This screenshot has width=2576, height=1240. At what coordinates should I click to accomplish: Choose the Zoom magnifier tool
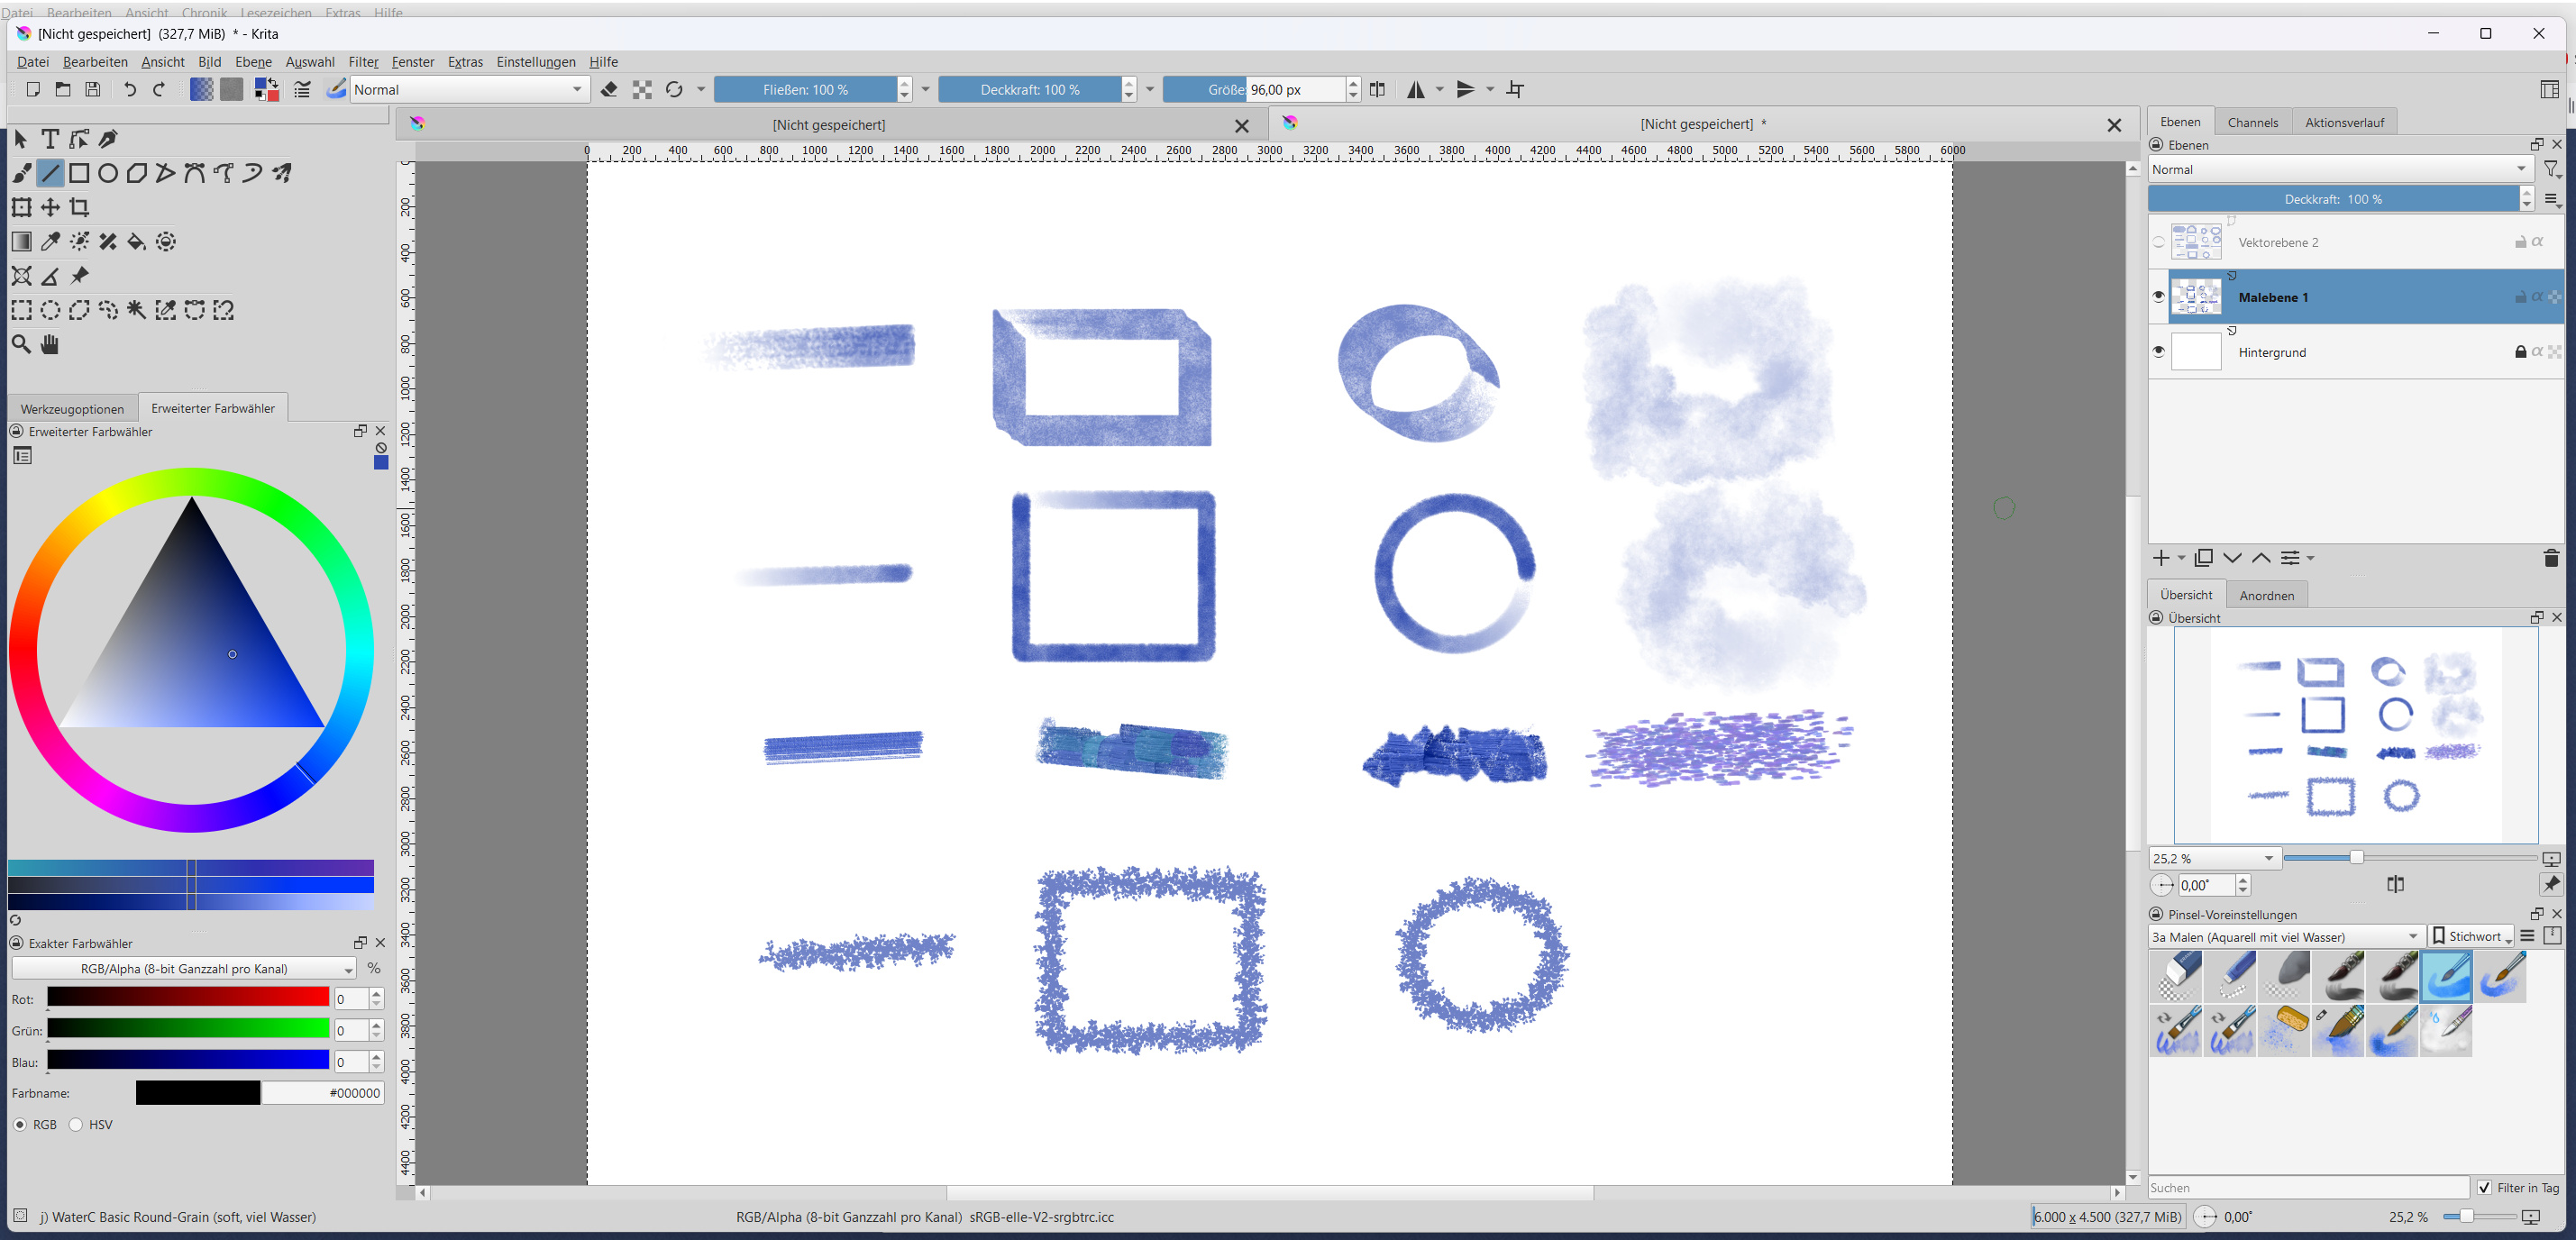click(21, 345)
